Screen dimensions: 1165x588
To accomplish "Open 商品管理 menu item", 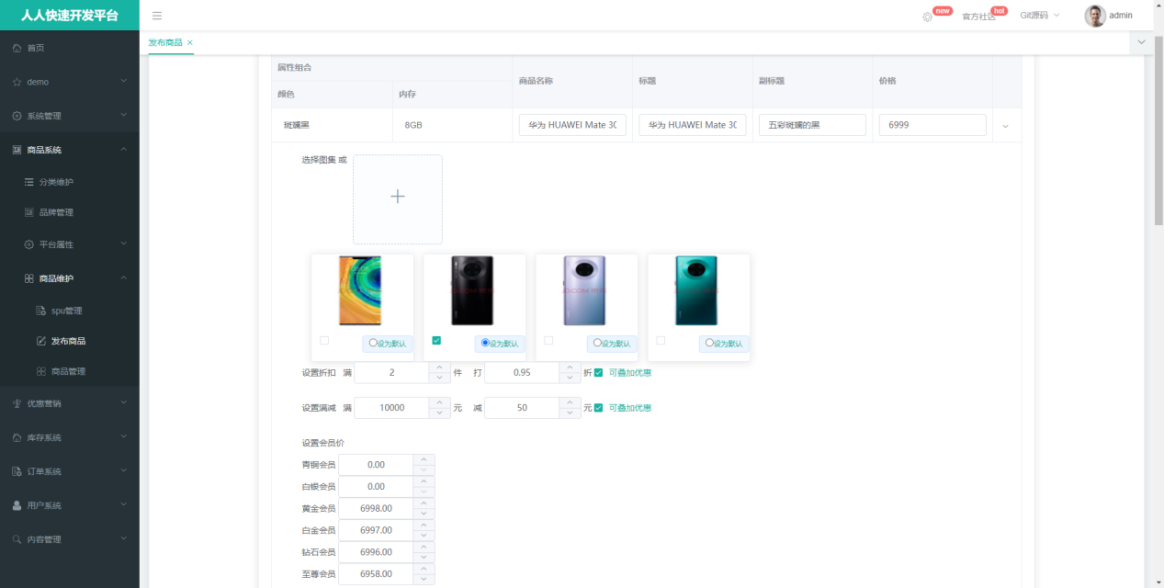I will (x=69, y=372).
